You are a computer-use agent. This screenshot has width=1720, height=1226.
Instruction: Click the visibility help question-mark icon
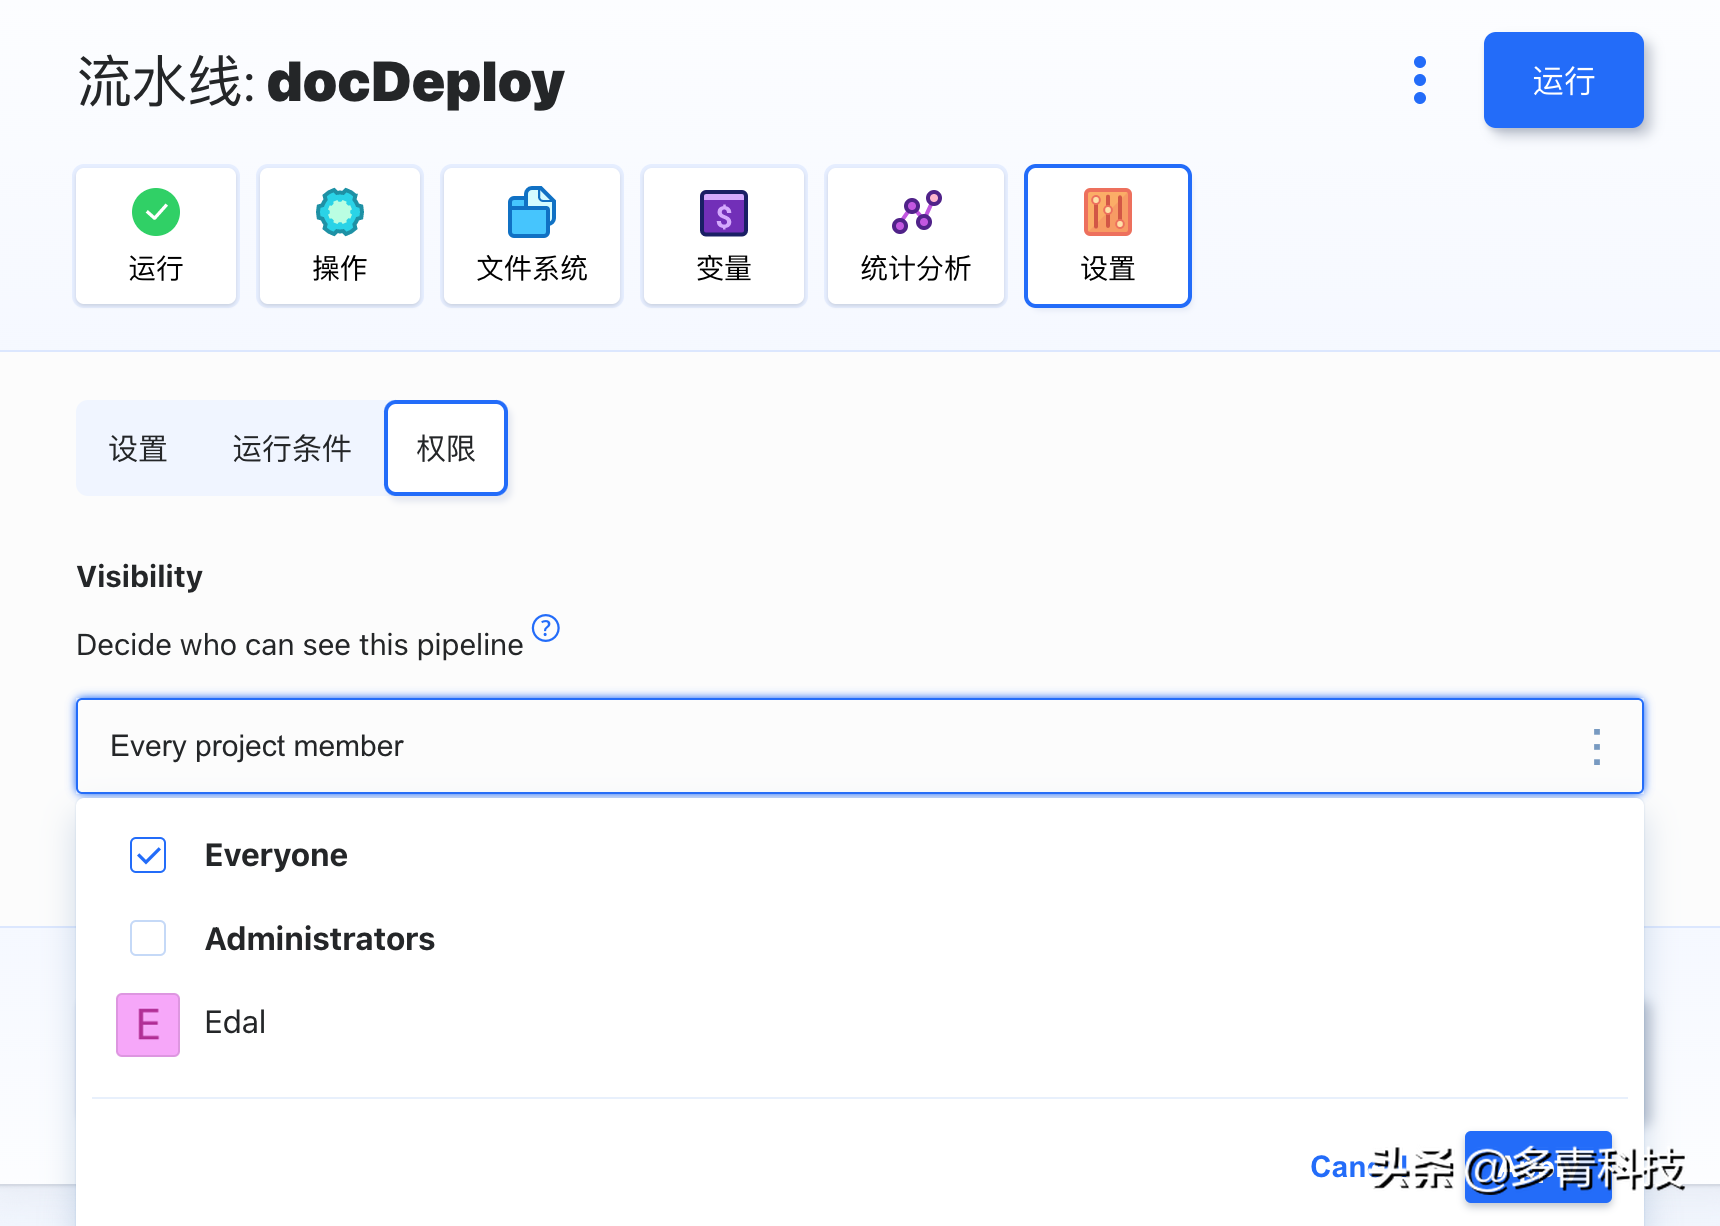546,628
